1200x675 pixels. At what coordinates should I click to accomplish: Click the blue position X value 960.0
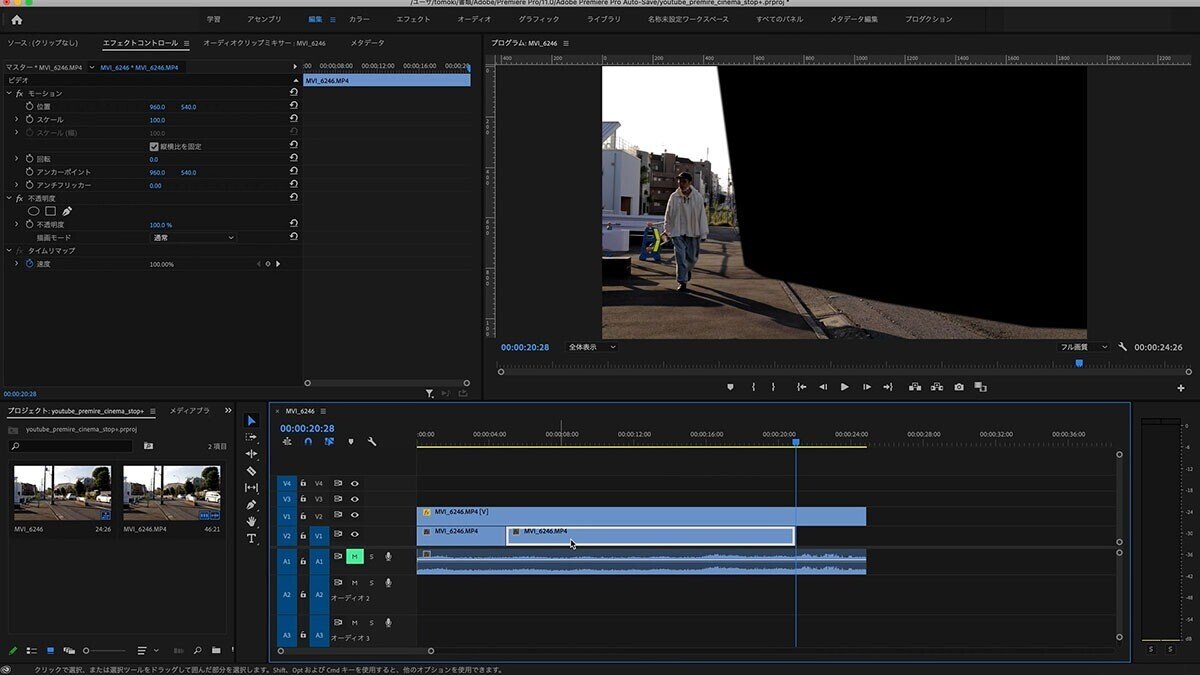click(157, 107)
